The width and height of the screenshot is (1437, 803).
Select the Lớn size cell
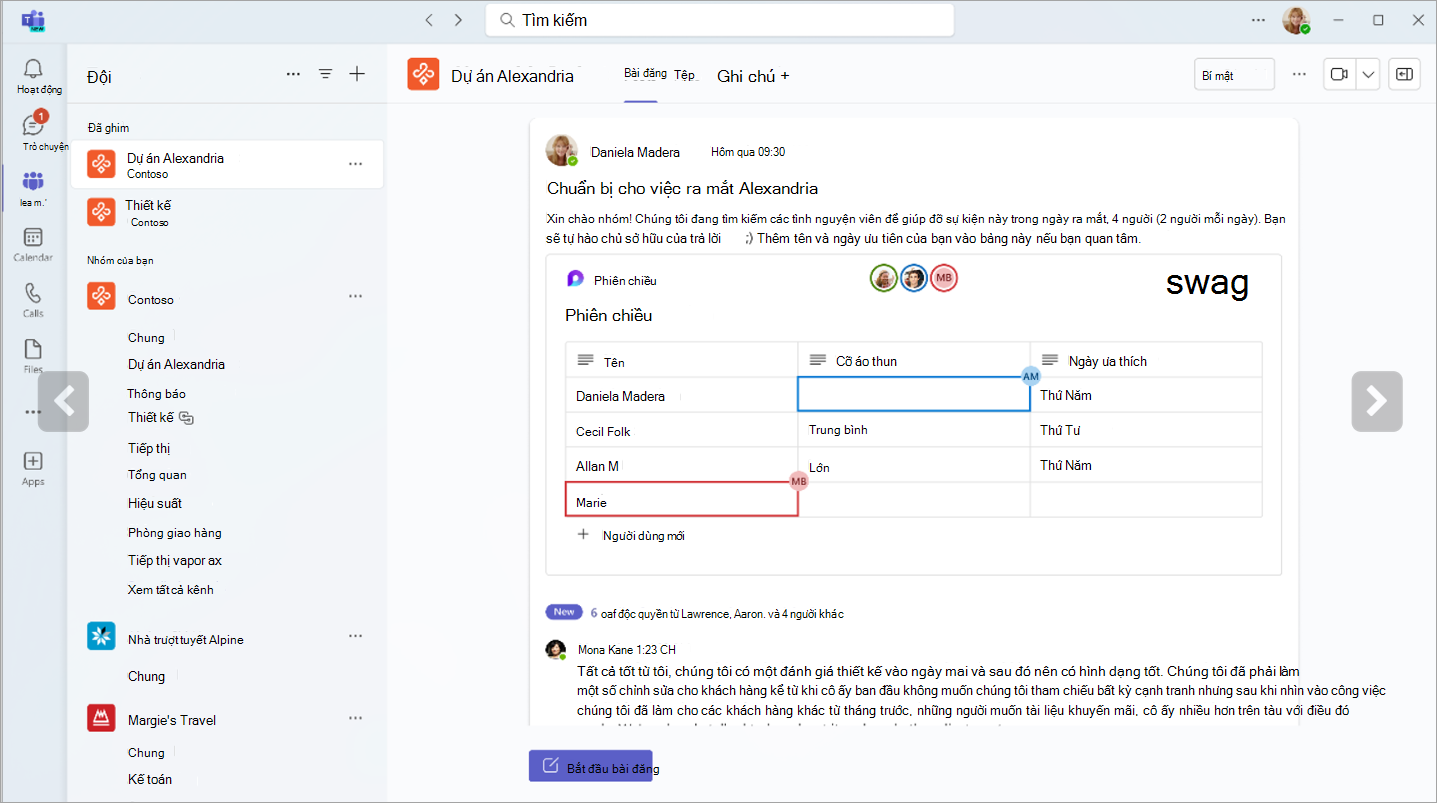pos(914,465)
